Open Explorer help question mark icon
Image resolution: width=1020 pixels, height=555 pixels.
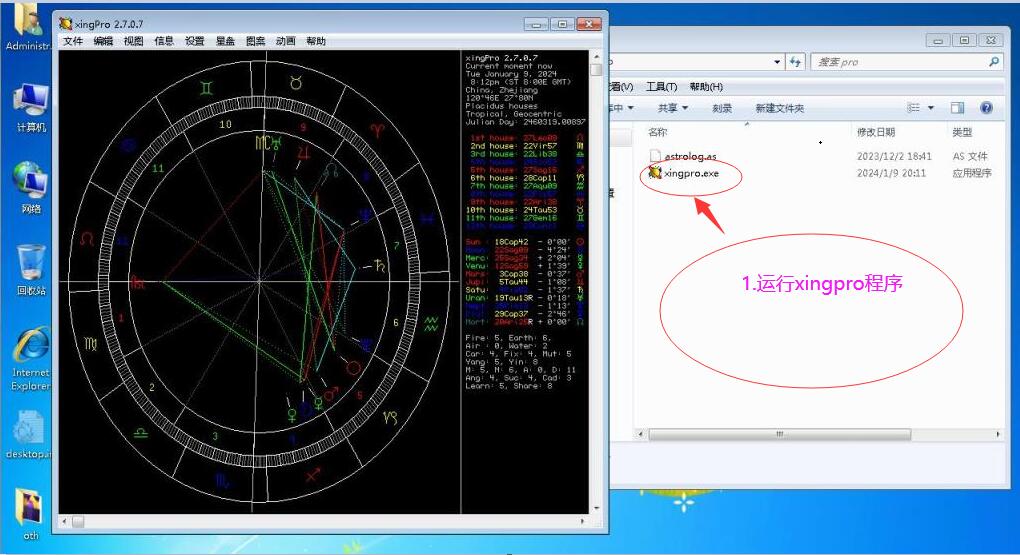[x=986, y=108]
